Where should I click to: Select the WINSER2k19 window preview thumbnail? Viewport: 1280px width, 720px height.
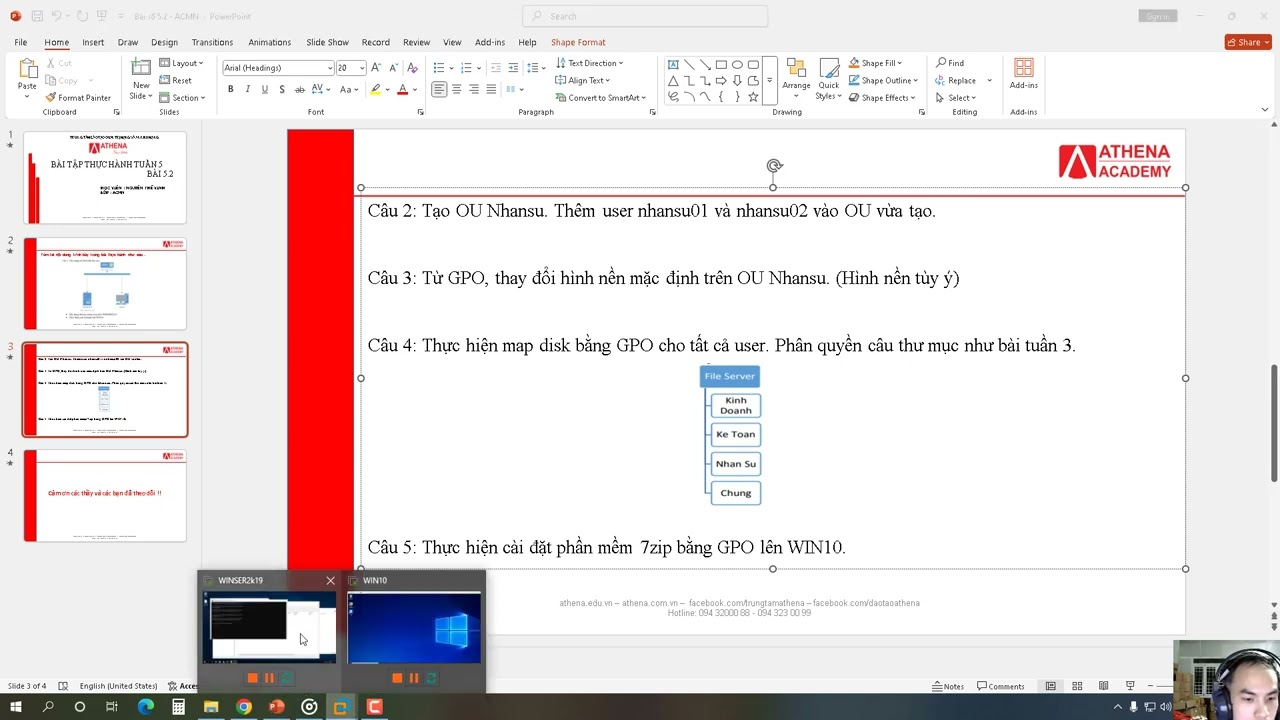pos(269,627)
